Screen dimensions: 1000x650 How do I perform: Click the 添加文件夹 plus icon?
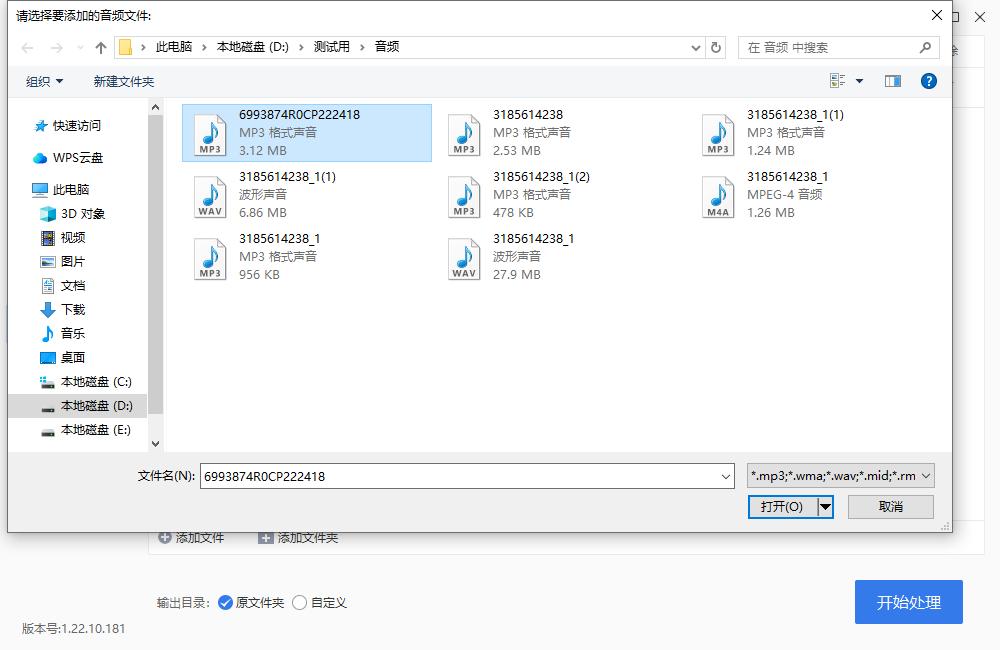[265, 537]
